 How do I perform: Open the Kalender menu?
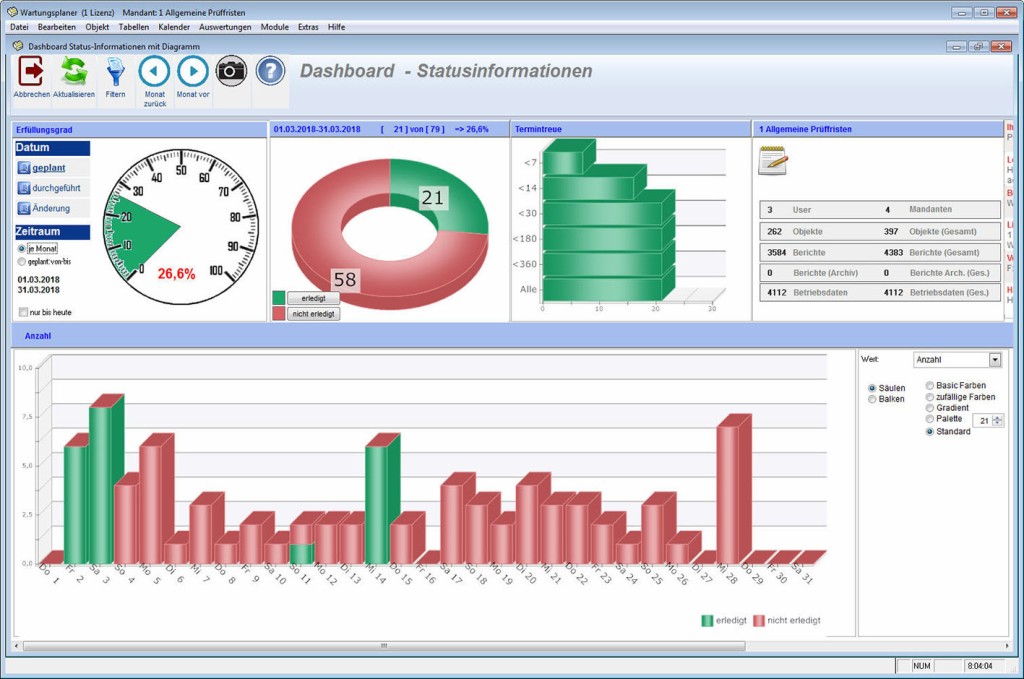[174, 27]
